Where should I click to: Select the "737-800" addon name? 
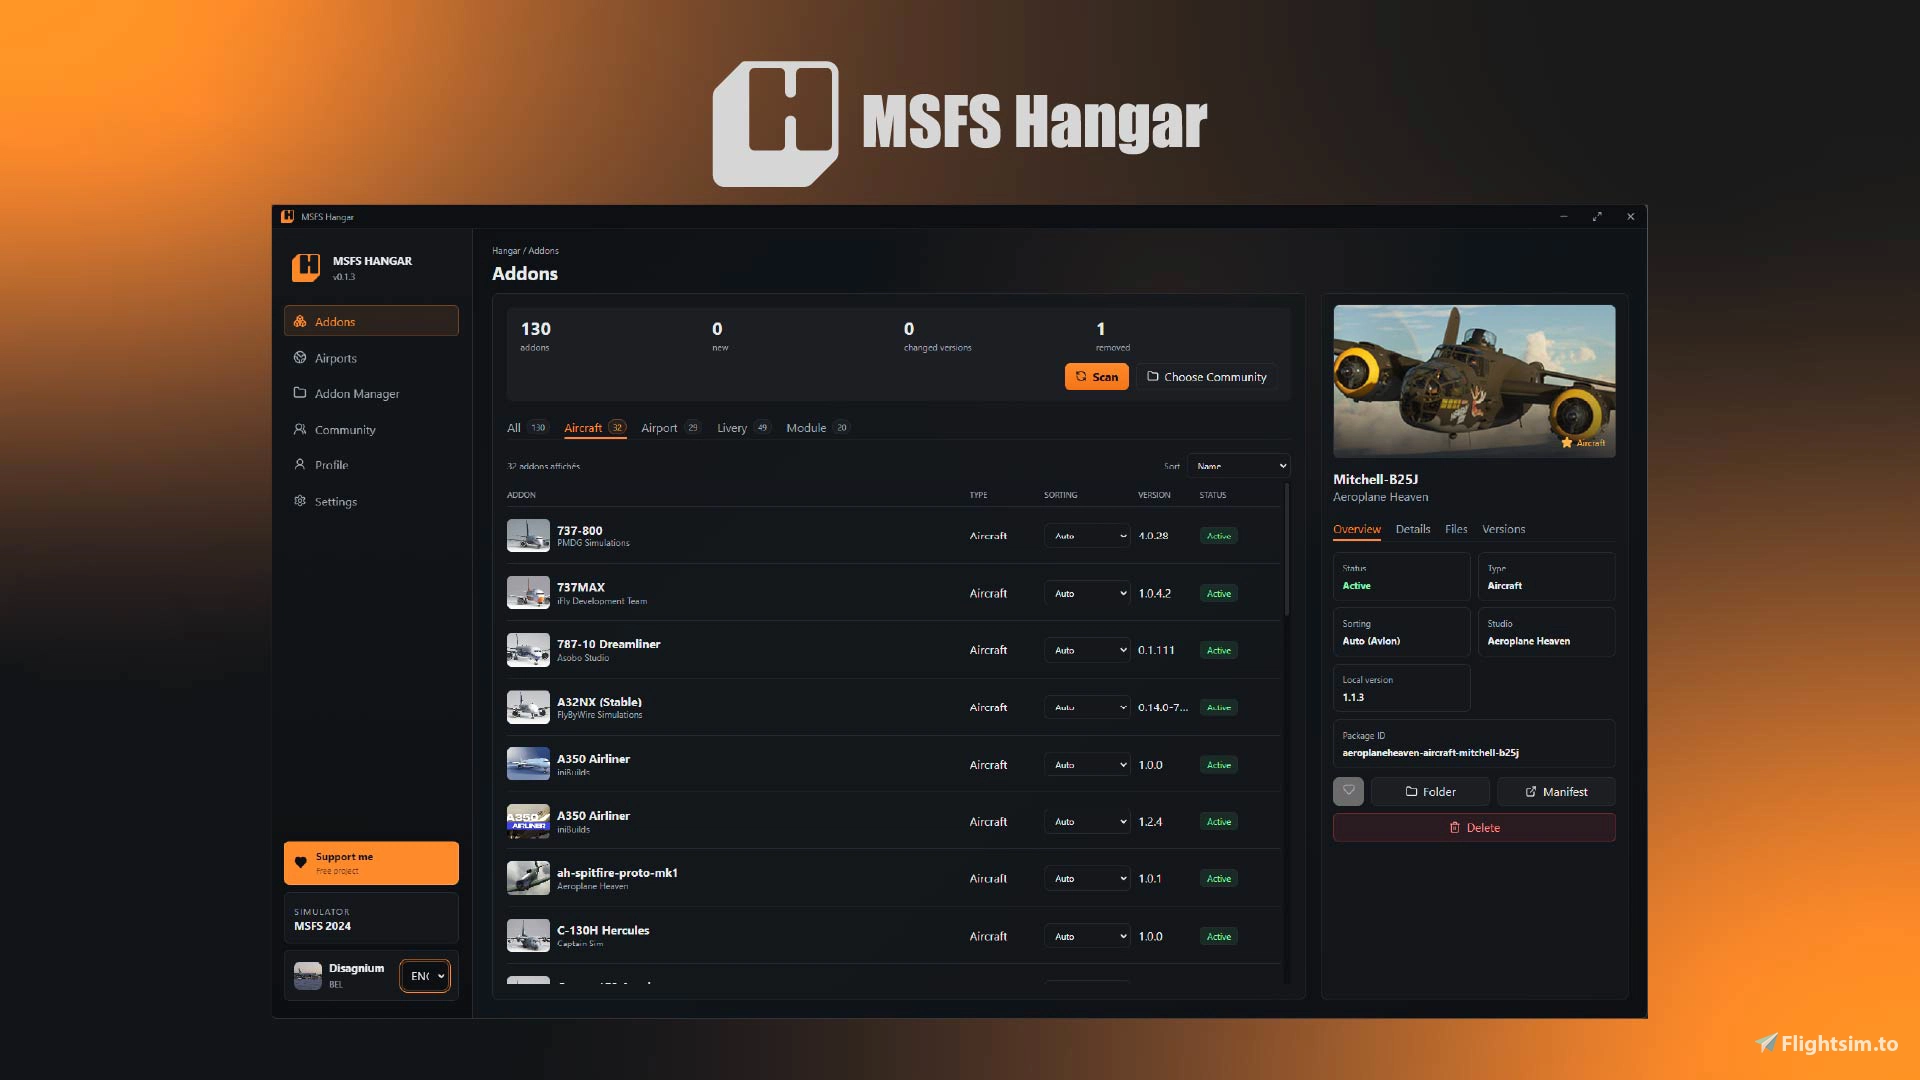click(x=580, y=531)
